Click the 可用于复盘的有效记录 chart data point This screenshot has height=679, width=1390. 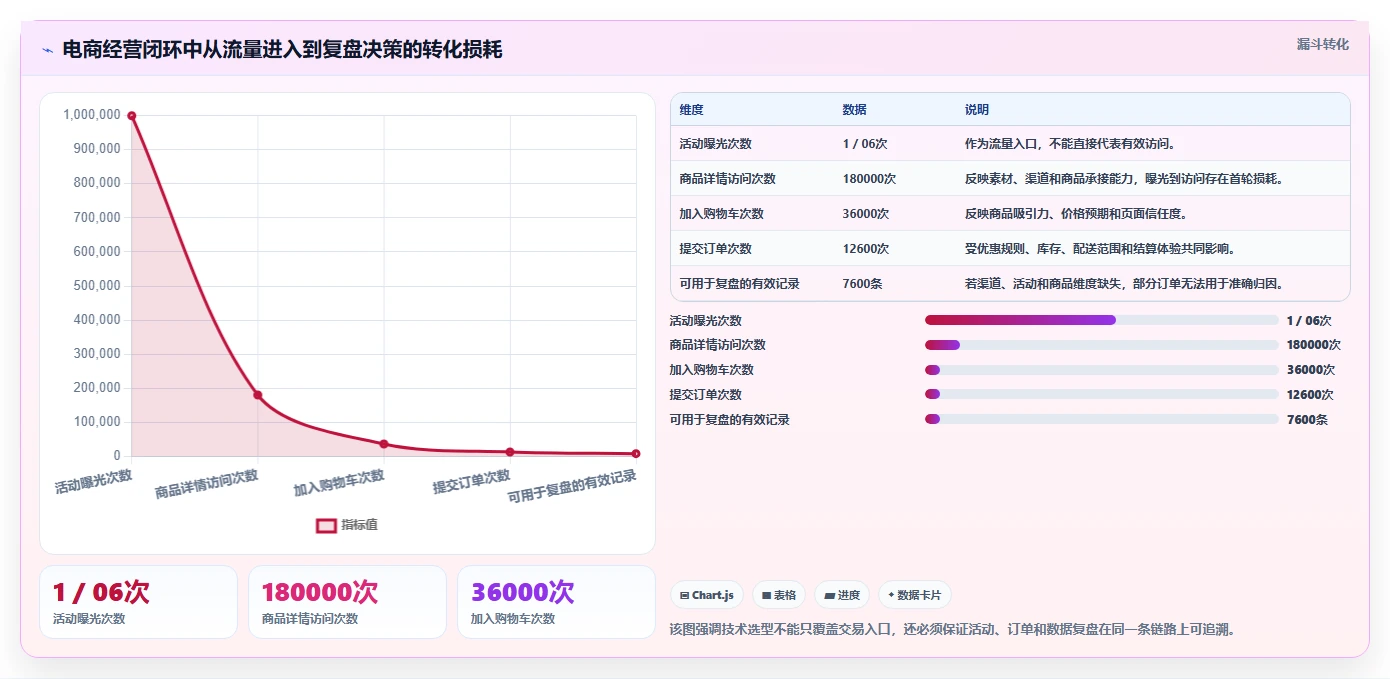[636, 454]
